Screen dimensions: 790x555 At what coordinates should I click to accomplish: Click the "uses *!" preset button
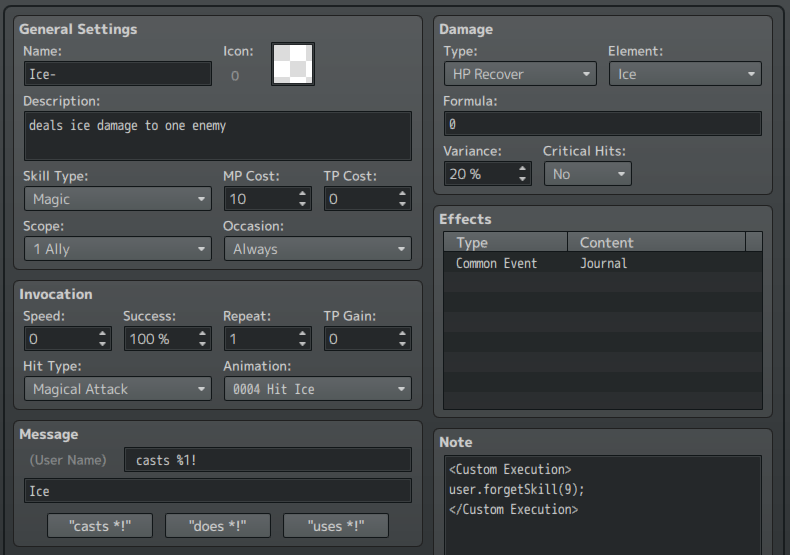click(x=336, y=526)
